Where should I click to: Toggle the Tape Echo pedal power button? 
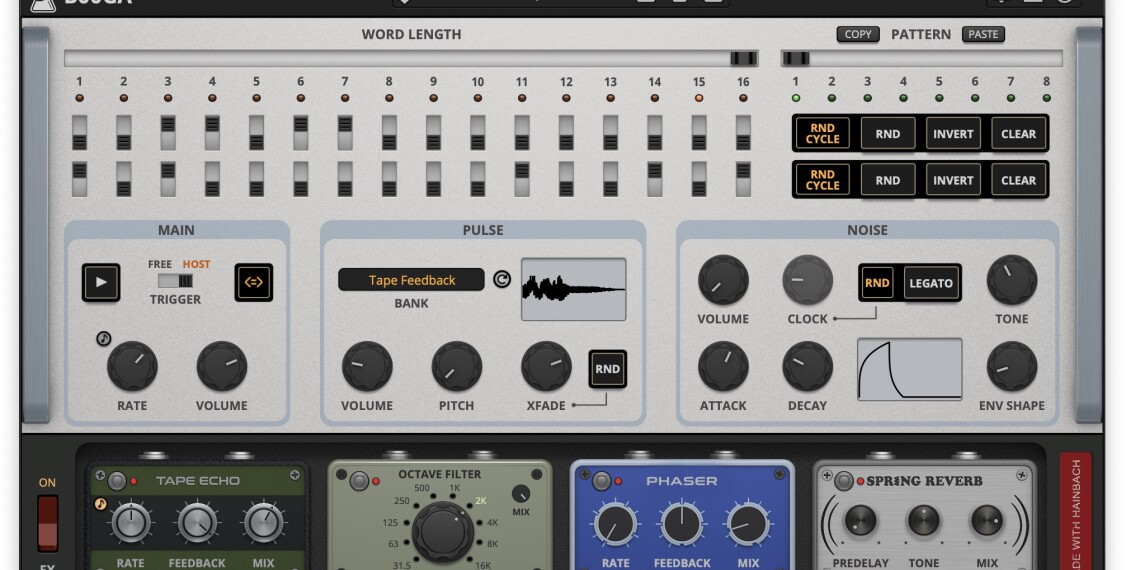117,481
